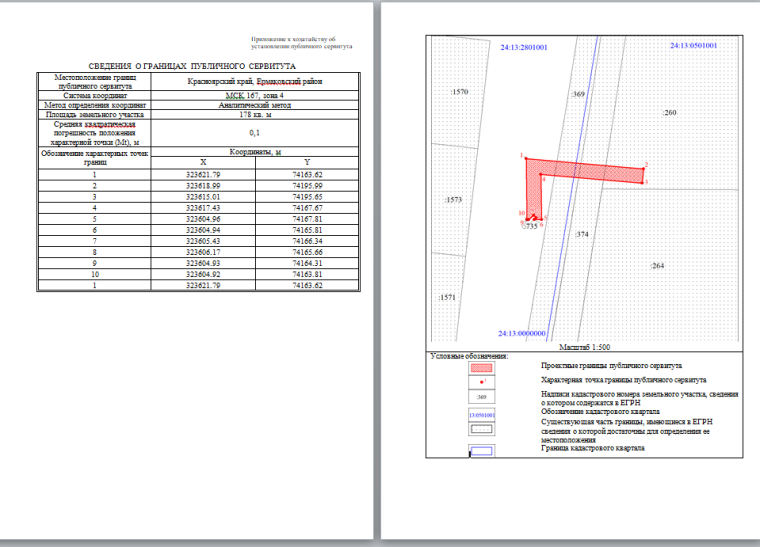The width and height of the screenshot is (760, 547).
Task: Click the 'X' column header
Action: click(x=204, y=162)
